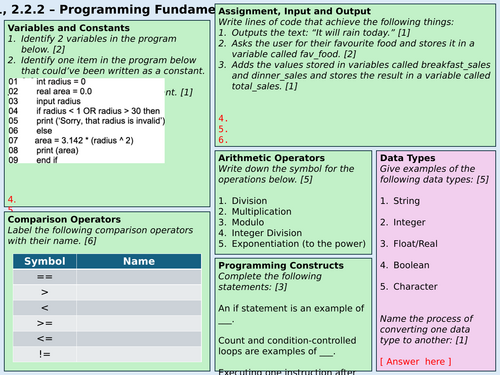Click the '<' symbol cell in the table
Image resolution: width=500 pixels, height=375 pixels.
45,307
